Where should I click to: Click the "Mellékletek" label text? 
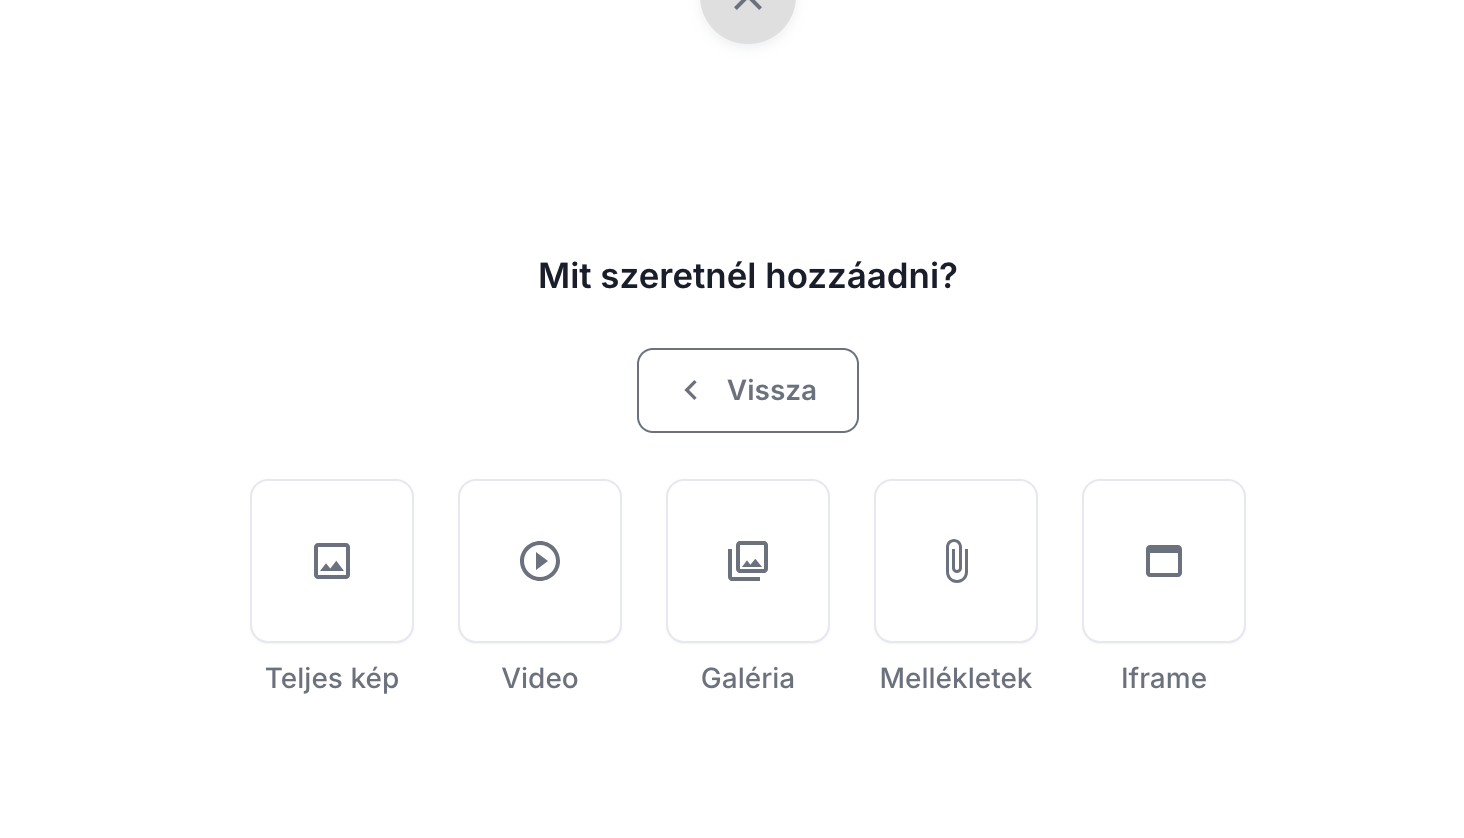coord(956,678)
